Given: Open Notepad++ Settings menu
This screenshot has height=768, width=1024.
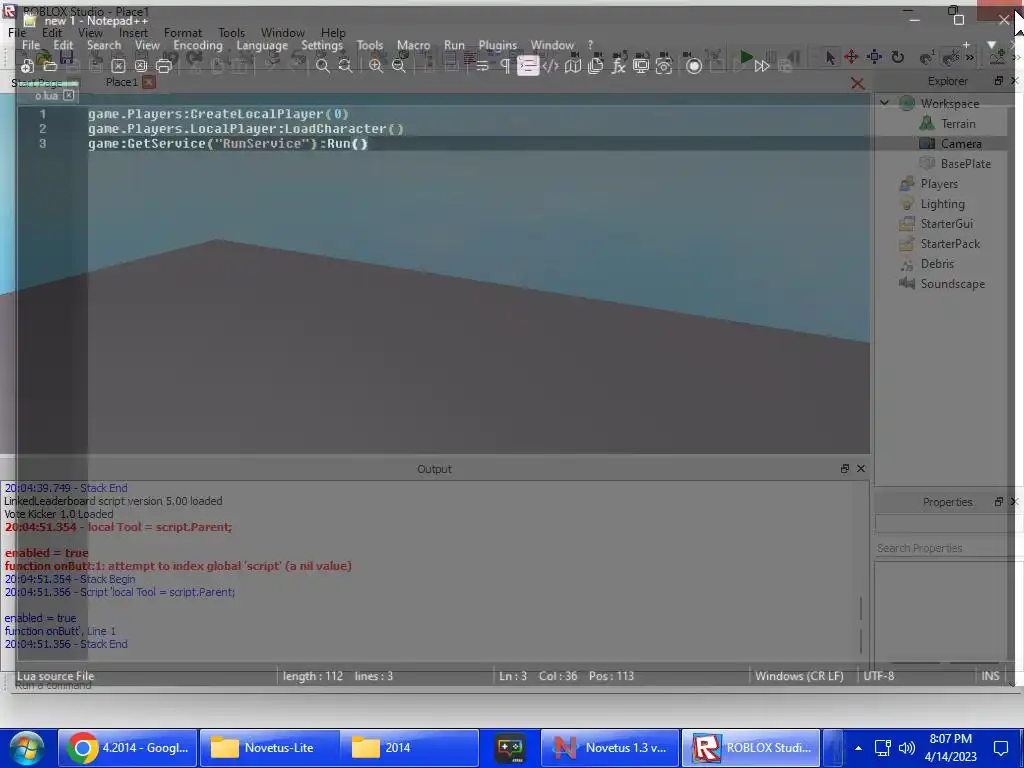Looking at the screenshot, I should click(322, 45).
